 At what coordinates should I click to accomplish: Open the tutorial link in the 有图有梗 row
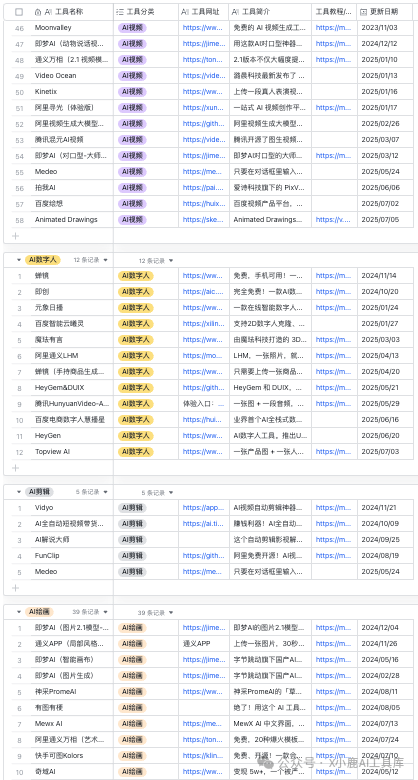pos(333,707)
